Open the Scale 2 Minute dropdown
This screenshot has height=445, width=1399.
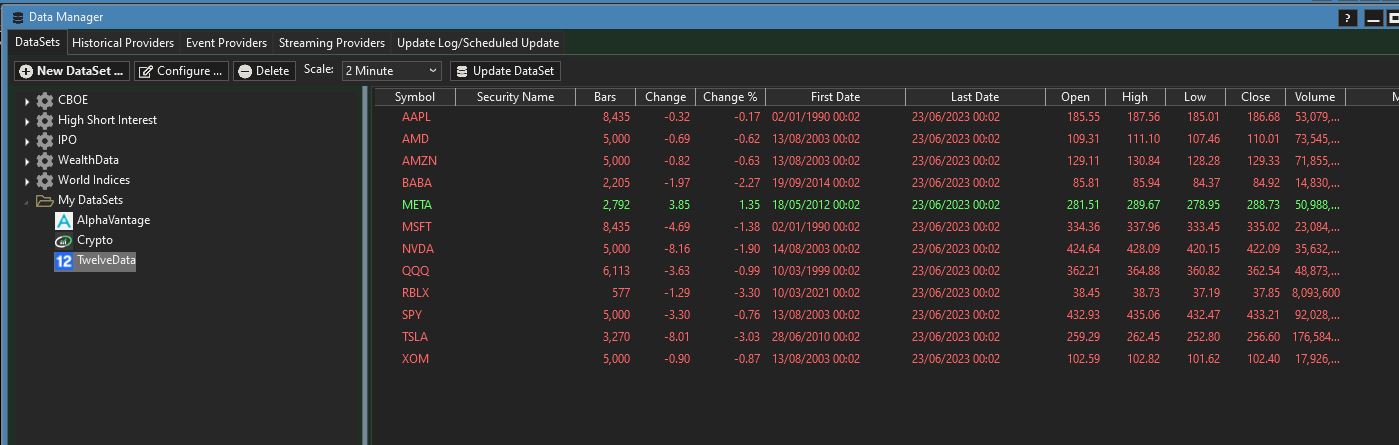(x=391, y=71)
